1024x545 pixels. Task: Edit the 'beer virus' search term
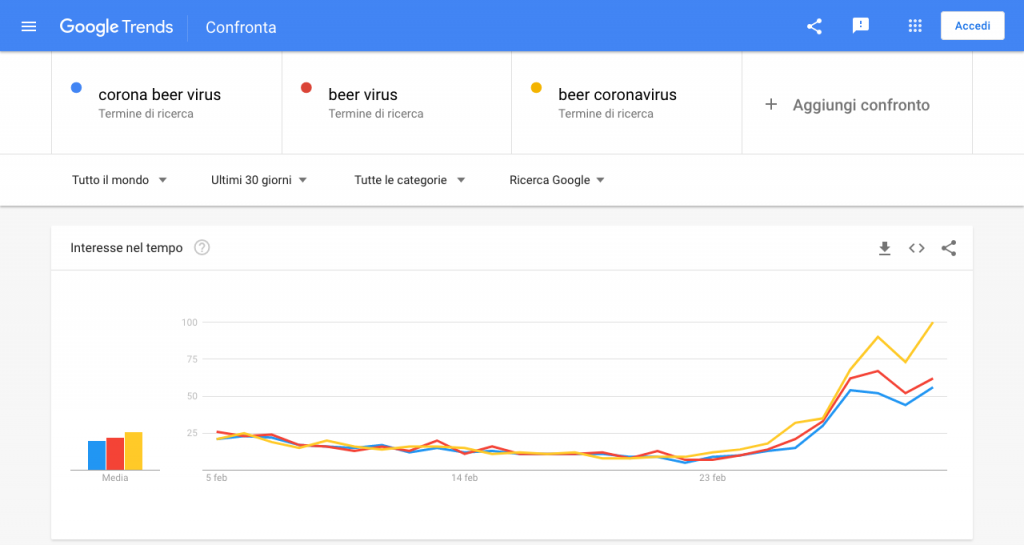363,95
